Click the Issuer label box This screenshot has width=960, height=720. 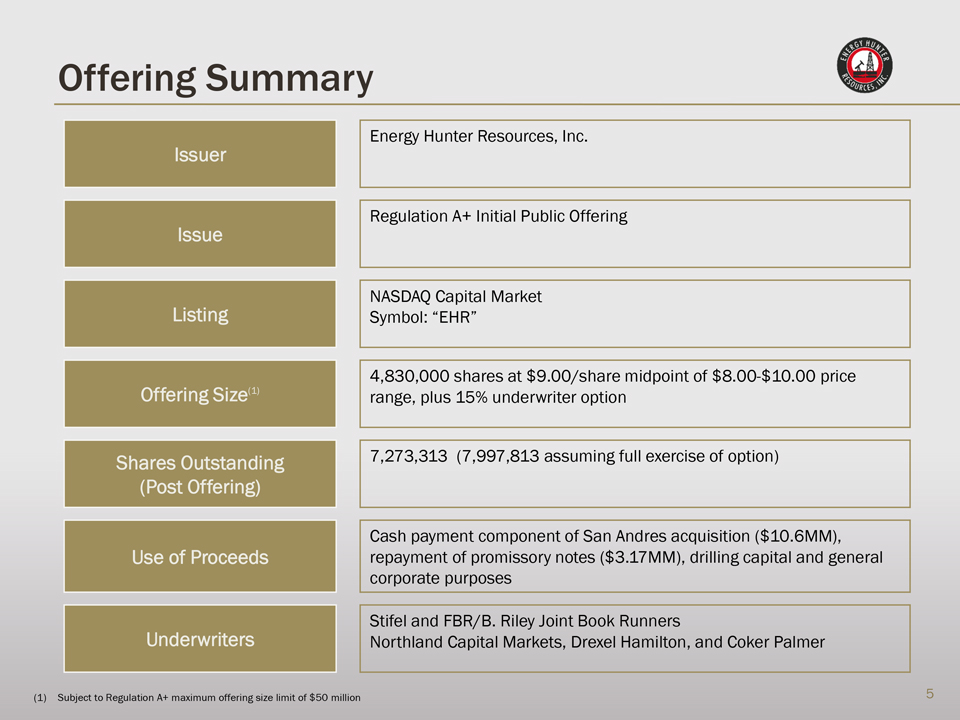point(200,154)
